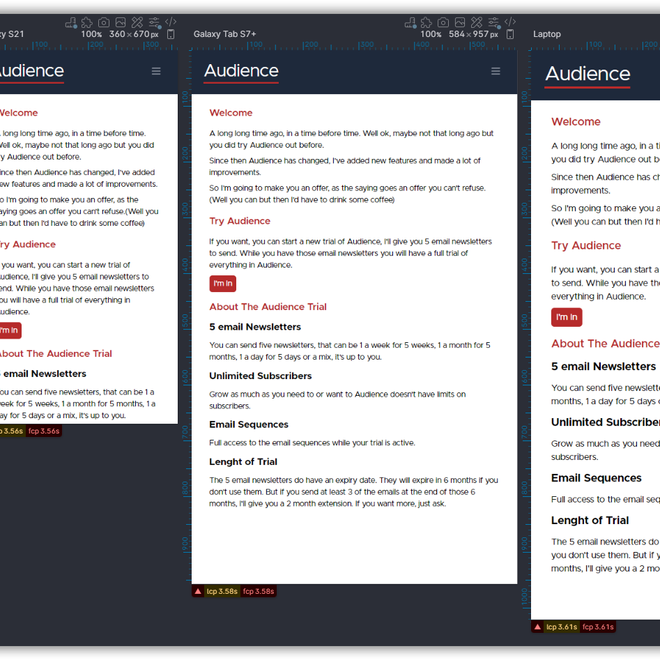Click the phone device icon in the Galaxy Tab S7+ pane
This screenshot has height=660, width=660.
pyautogui.click(x=510, y=35)
